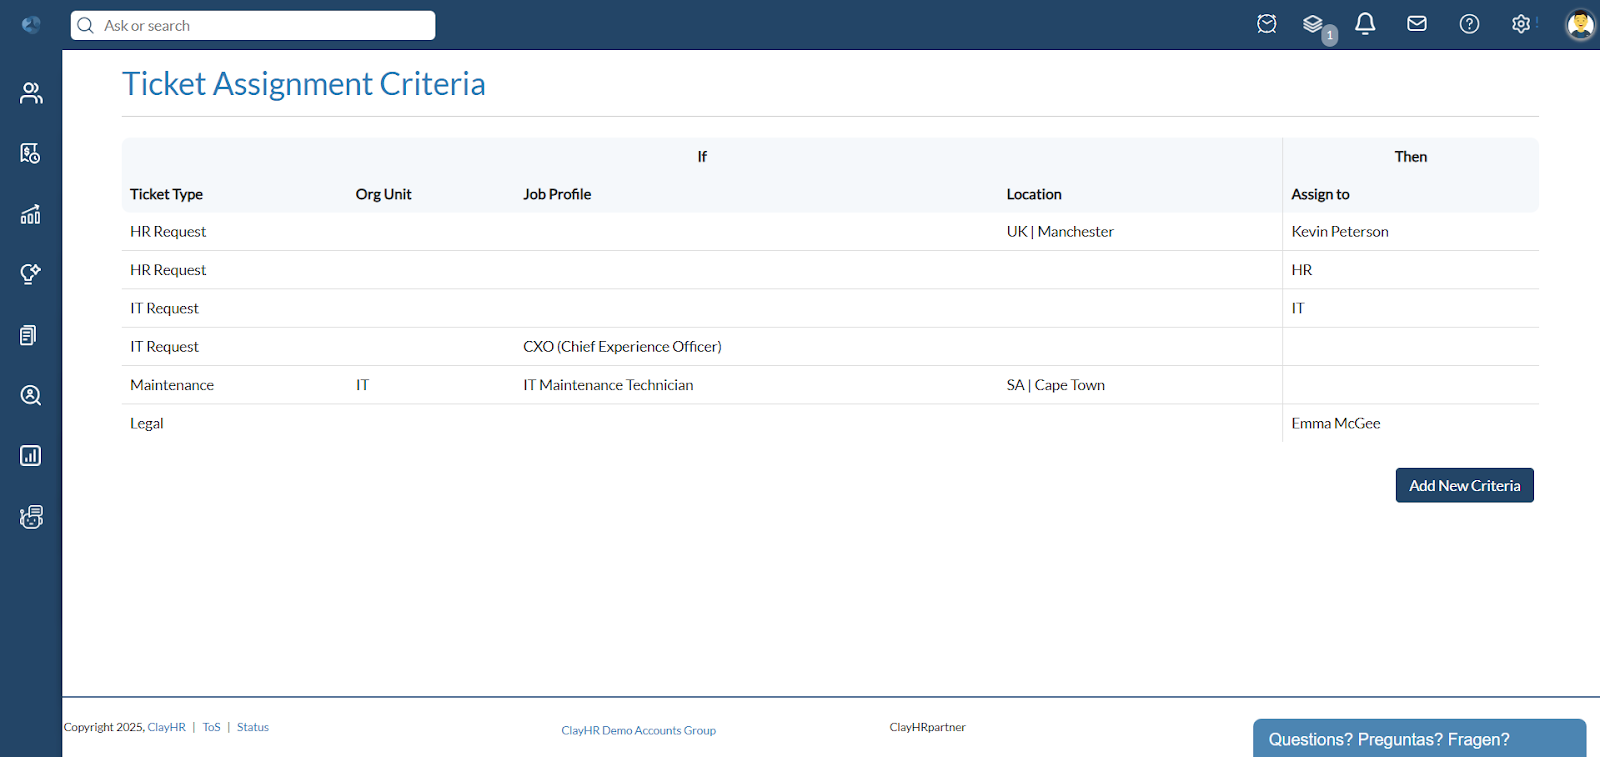1600x757 pixels.
Task: Click the Ticket Assignment Criteria heading
Action: click(304, 84)
